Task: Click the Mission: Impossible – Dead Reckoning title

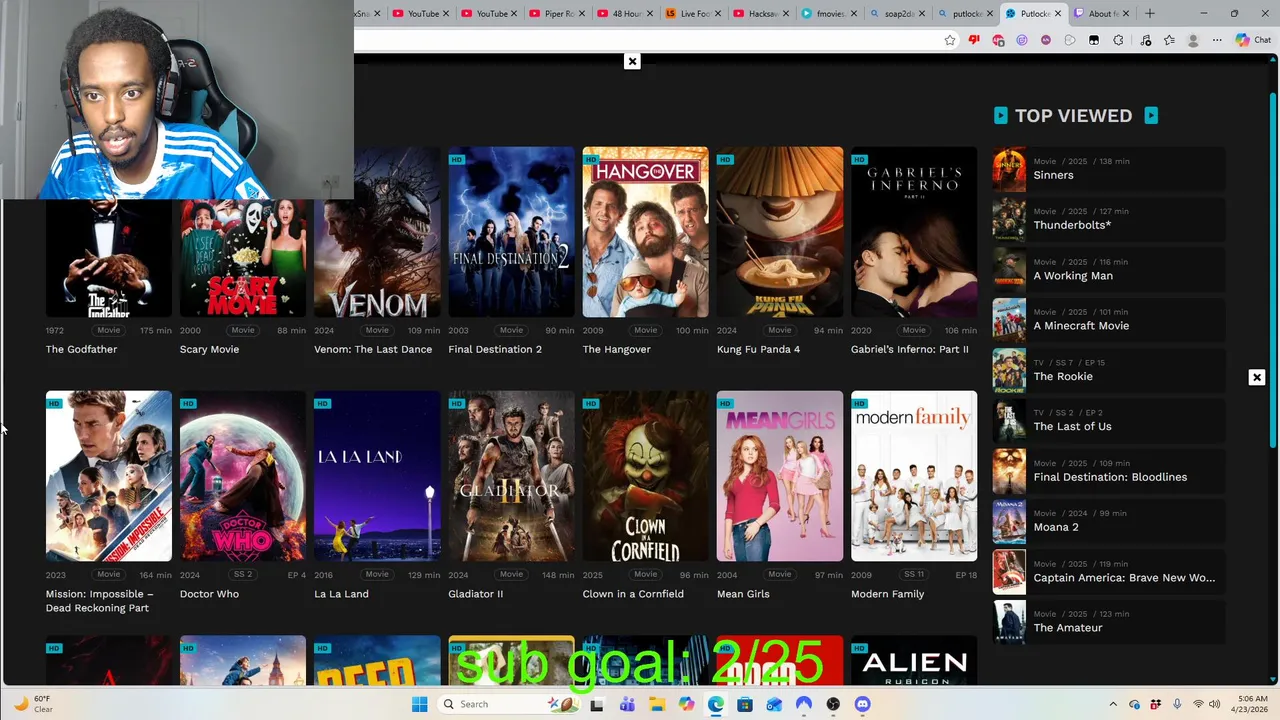Action: (99, 601)
